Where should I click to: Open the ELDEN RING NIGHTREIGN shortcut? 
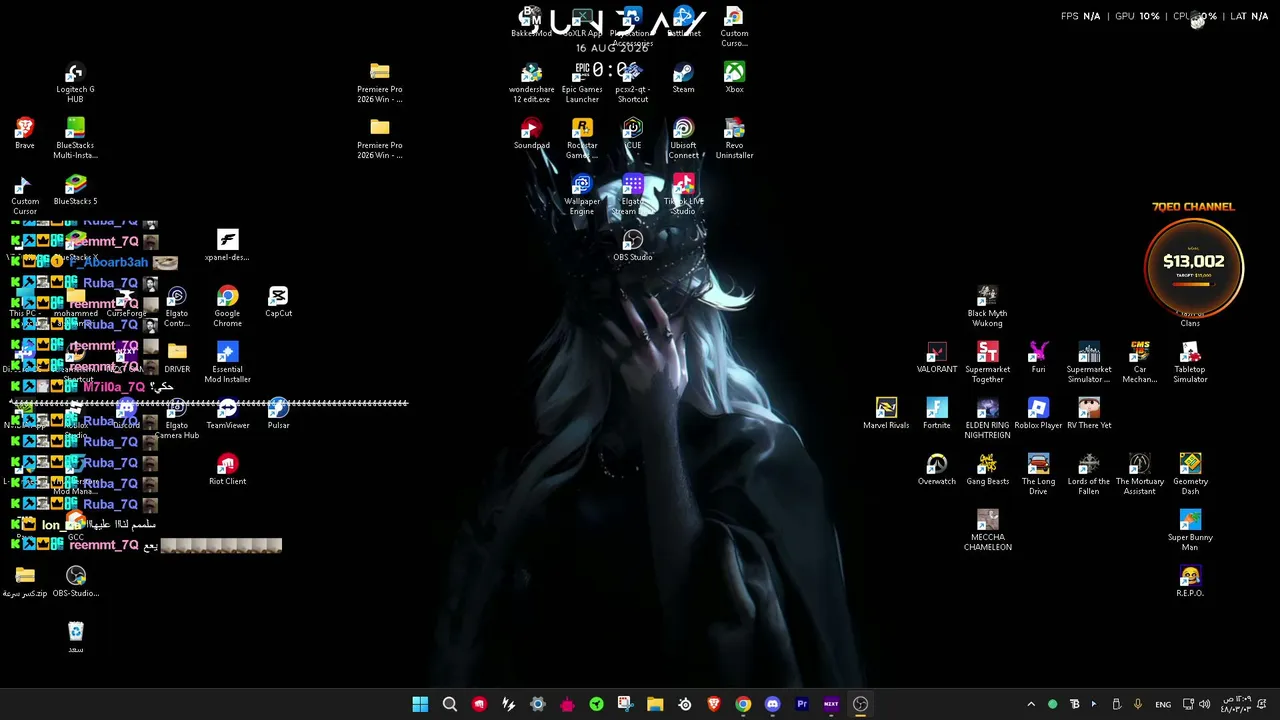point(987,419)
